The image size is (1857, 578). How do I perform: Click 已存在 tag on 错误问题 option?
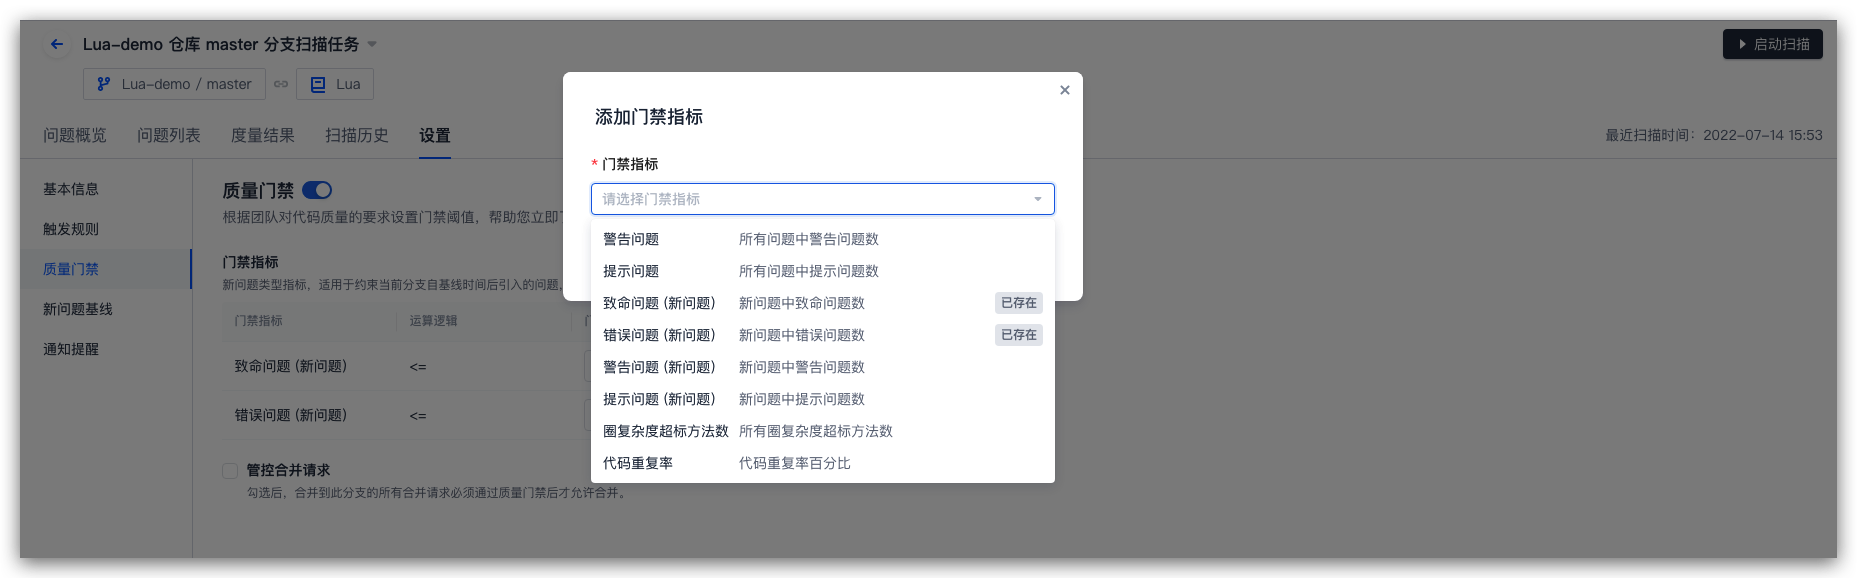click(1019, 335)
